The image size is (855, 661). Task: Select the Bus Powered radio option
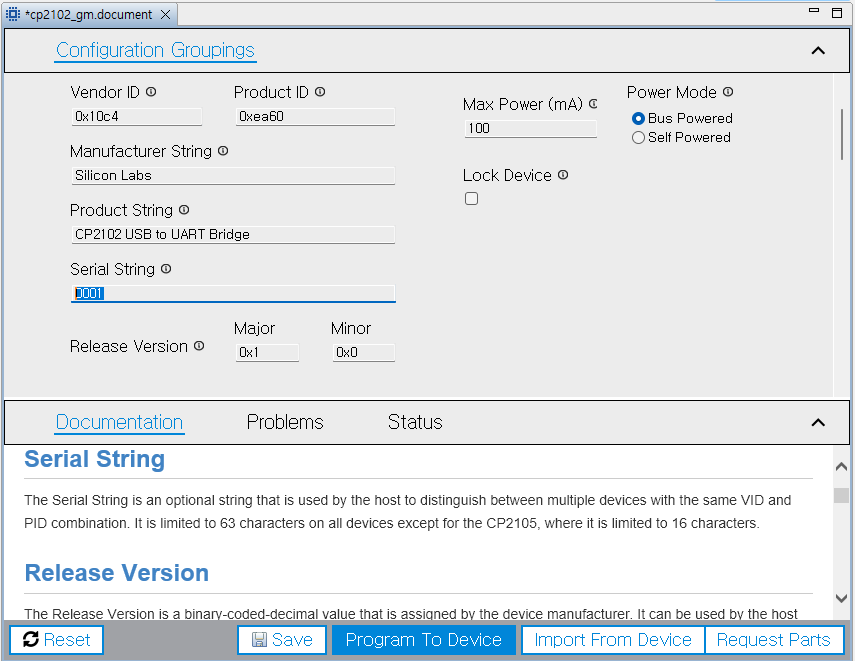[638, 118]
